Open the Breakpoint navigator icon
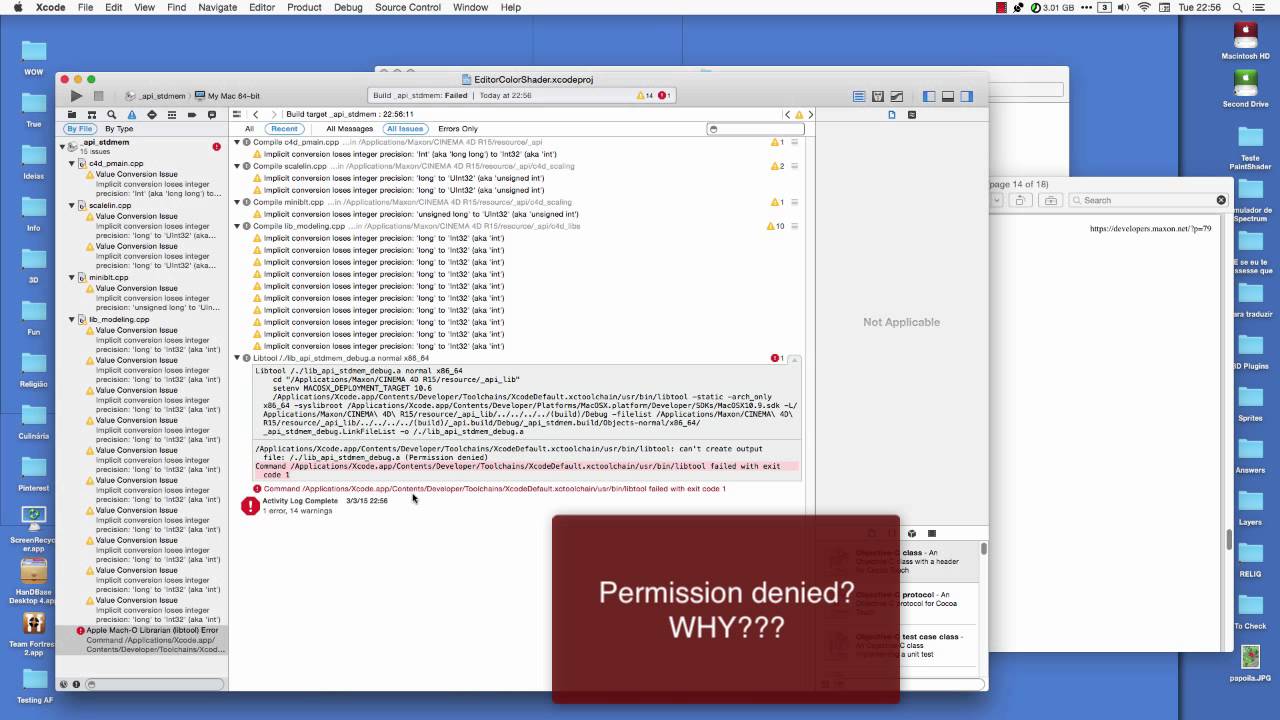Screen dimensions: 1280x720 191,115
